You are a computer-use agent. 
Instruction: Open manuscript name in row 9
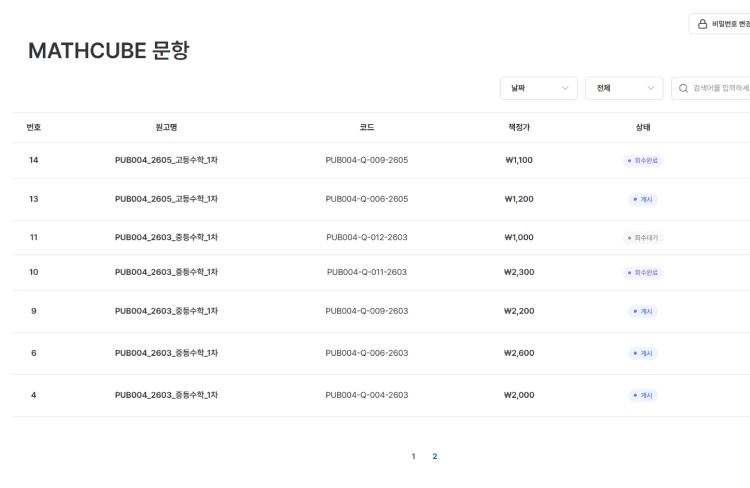(x=166, y=311)
